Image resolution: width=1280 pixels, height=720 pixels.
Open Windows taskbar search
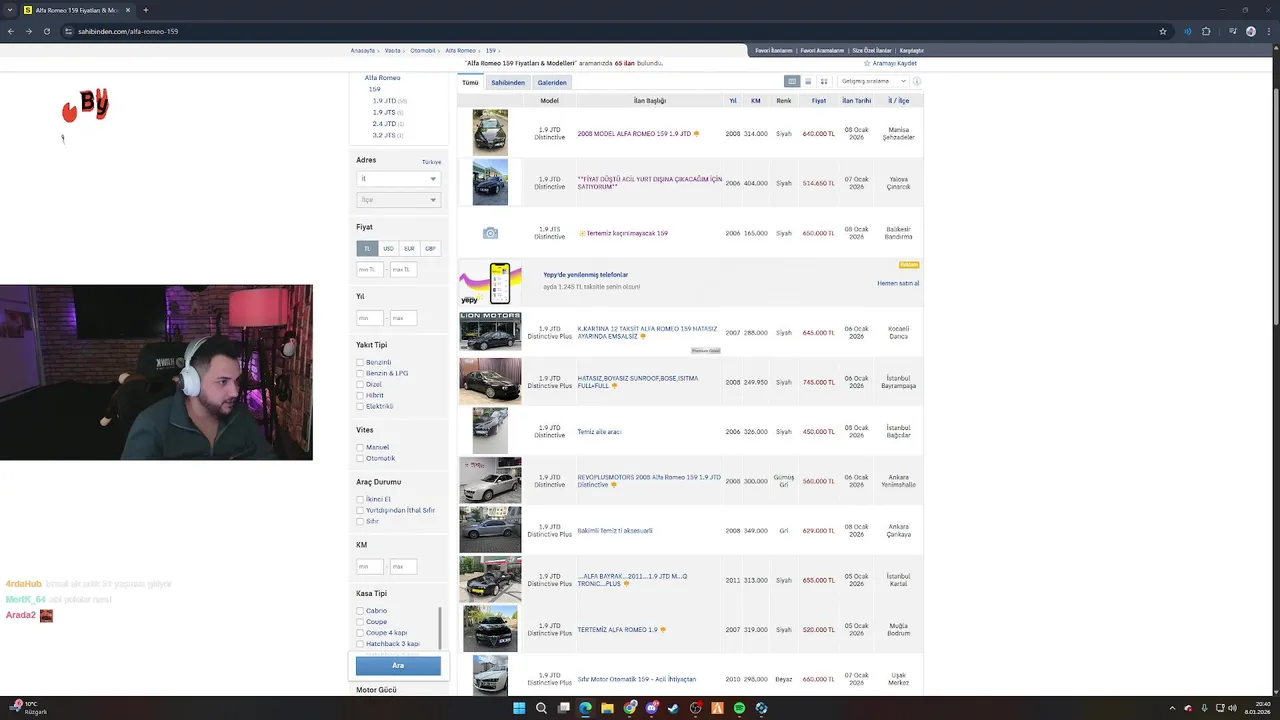[x=541, y=708]
